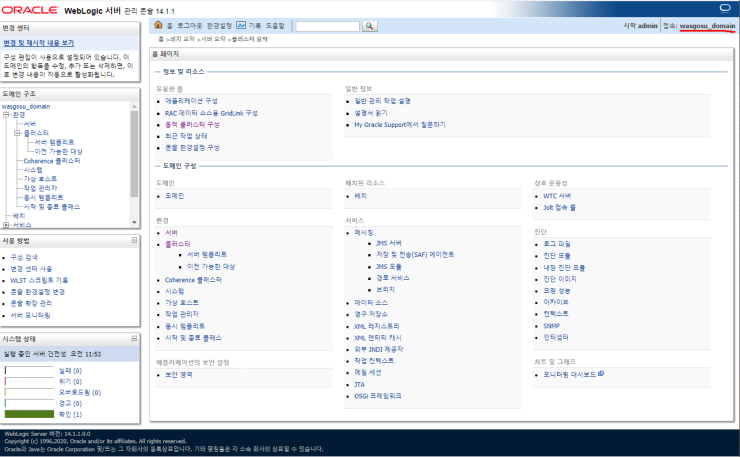Open 클러스터 link on home page
The image size is (740, 457).
tap(178, 244)
